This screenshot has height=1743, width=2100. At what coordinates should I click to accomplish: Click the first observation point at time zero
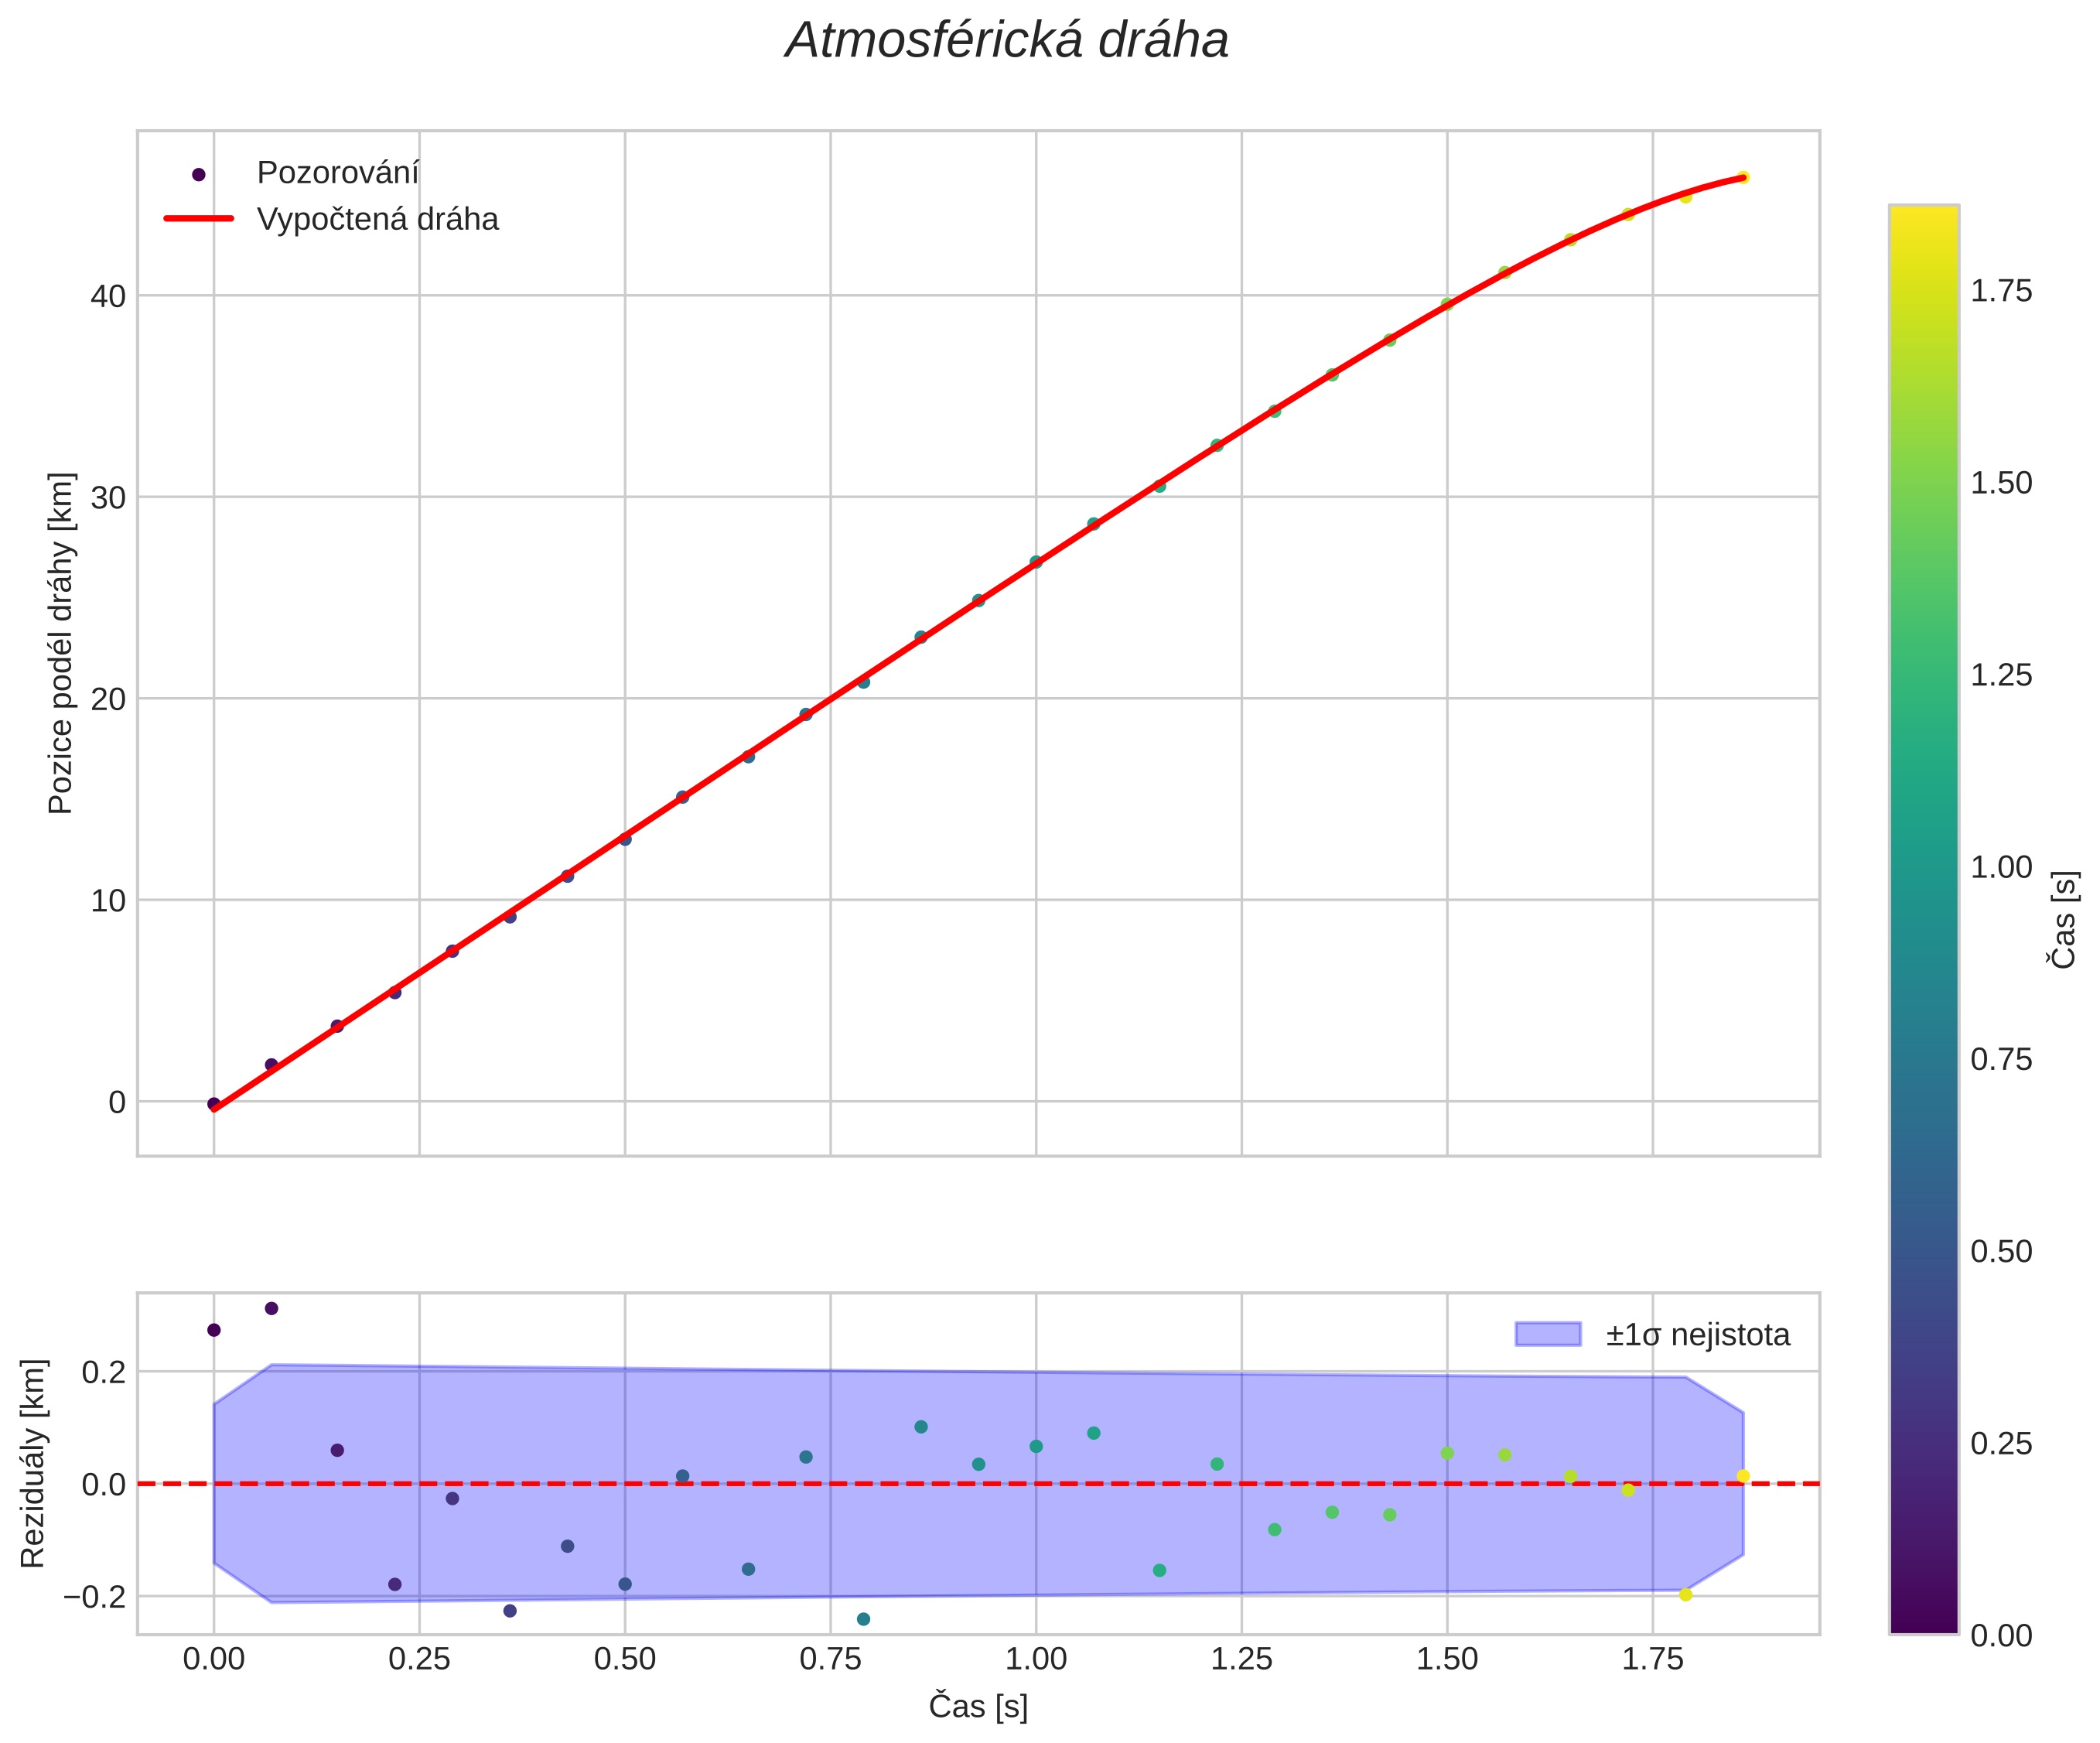pyautogui.click(x=213, y=1104)
